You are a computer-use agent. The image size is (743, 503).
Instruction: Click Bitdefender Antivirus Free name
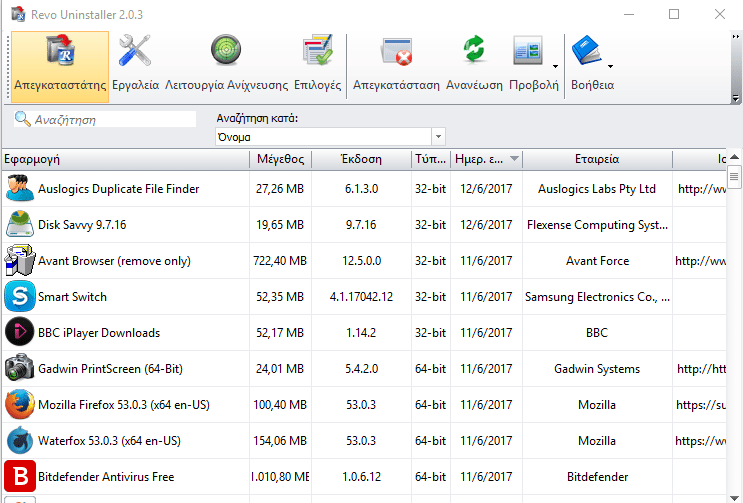click(x=106, y=477)
